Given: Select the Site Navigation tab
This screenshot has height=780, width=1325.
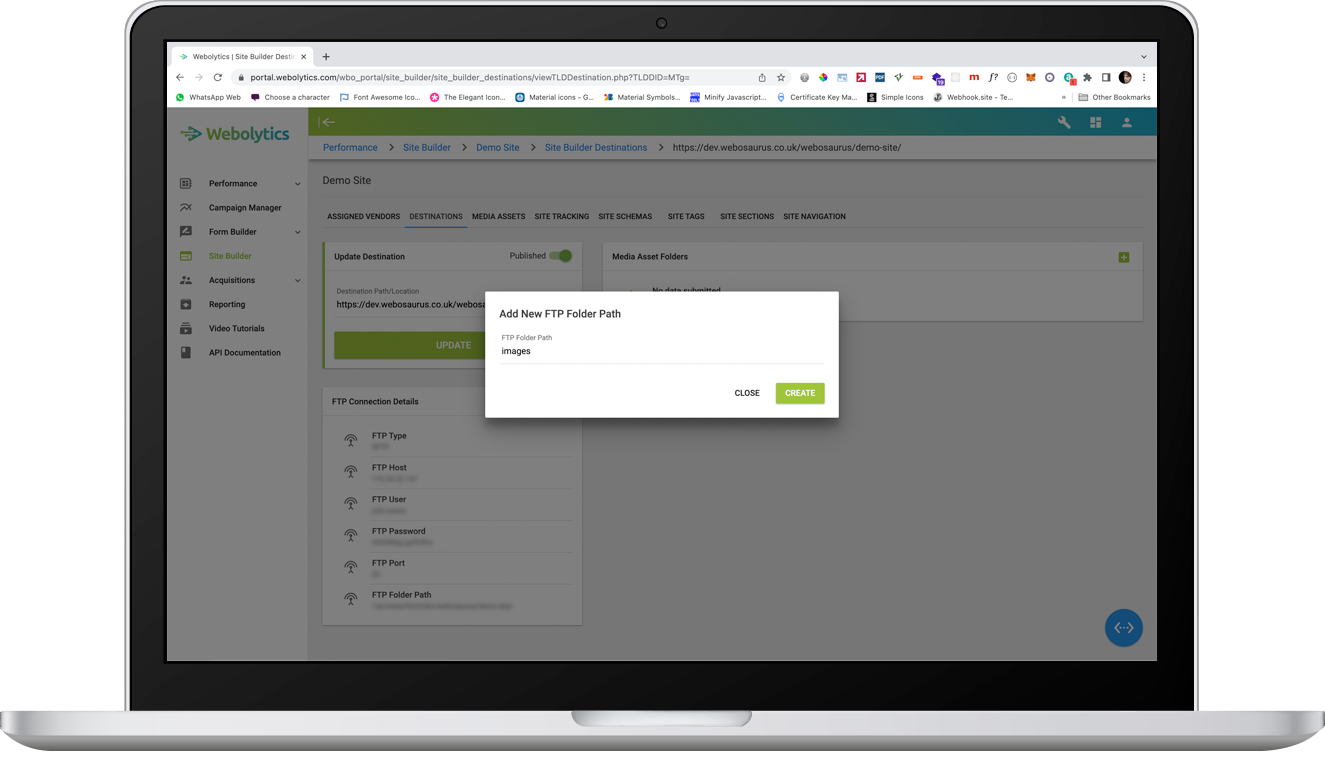Looking at the screenshot, I should pyautogui.click(x=814, y=216).
